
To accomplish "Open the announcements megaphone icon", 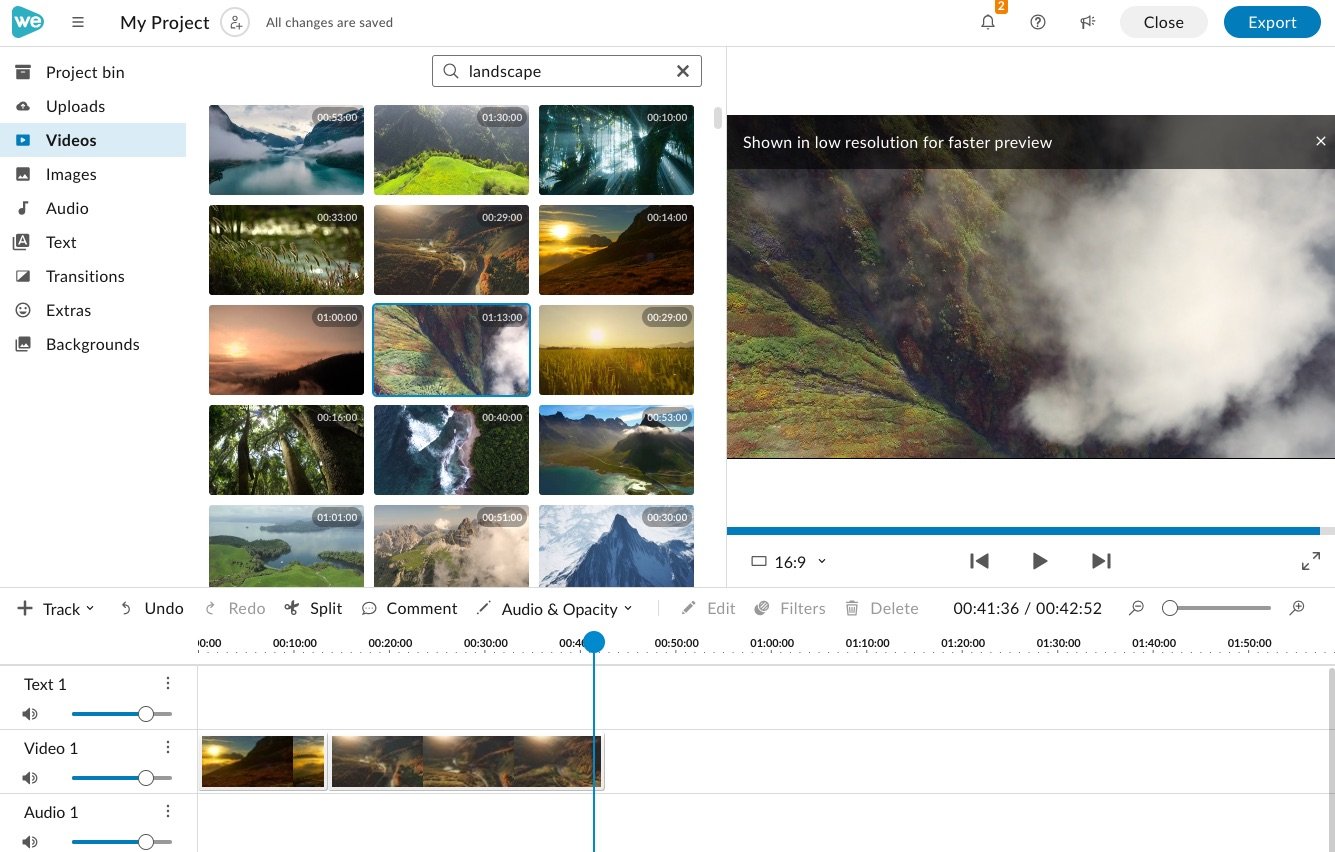I will 1088,22.
